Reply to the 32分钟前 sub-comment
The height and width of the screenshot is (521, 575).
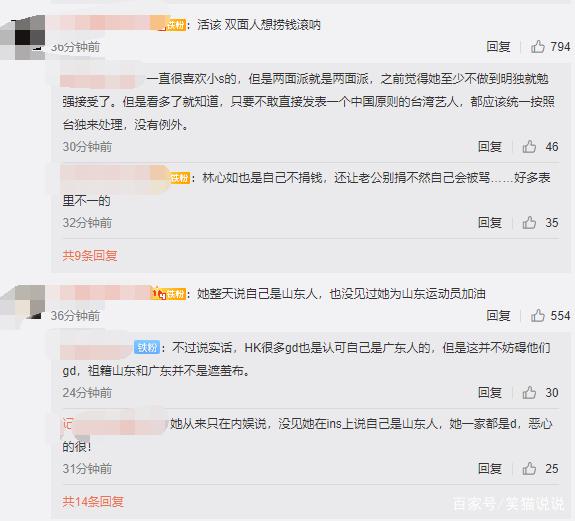tap(490, 223)
